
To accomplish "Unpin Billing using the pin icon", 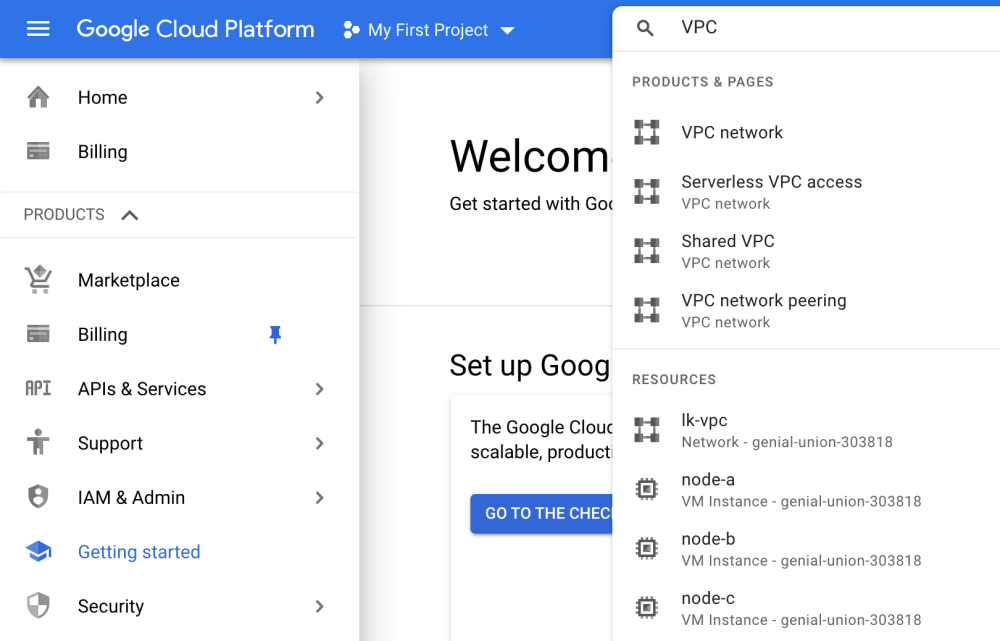I will (275, 335).
